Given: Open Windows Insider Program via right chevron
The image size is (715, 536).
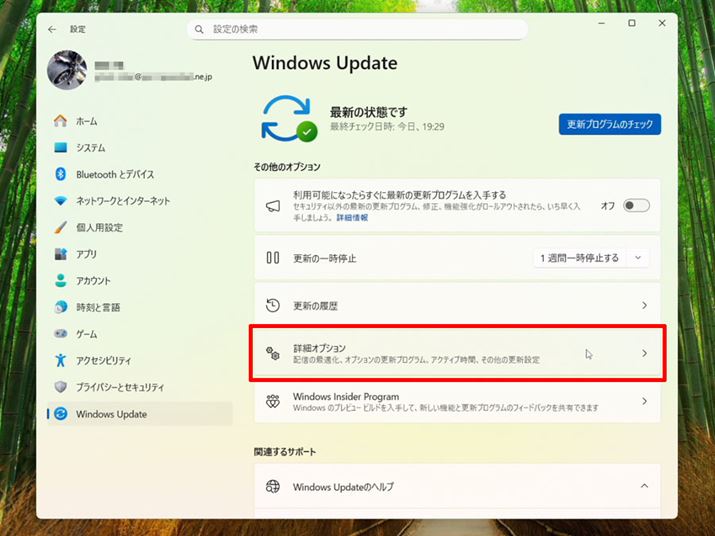Looking at the screenshot, I should 644,401.
